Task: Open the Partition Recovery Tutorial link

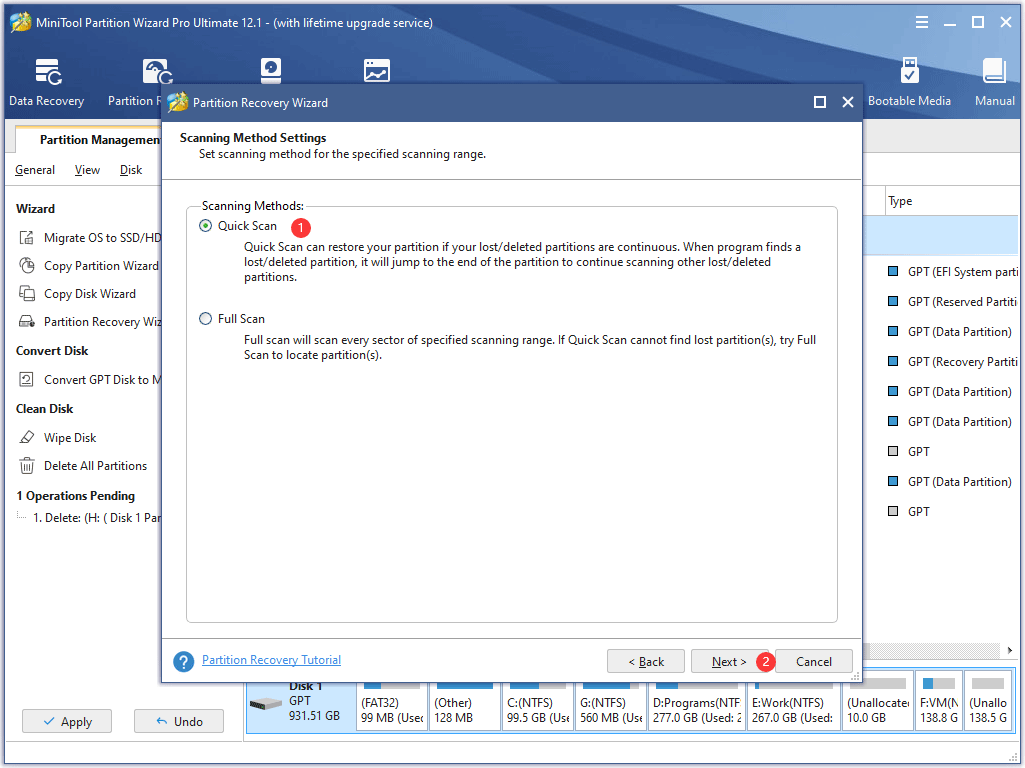Action: pos(271,660)
